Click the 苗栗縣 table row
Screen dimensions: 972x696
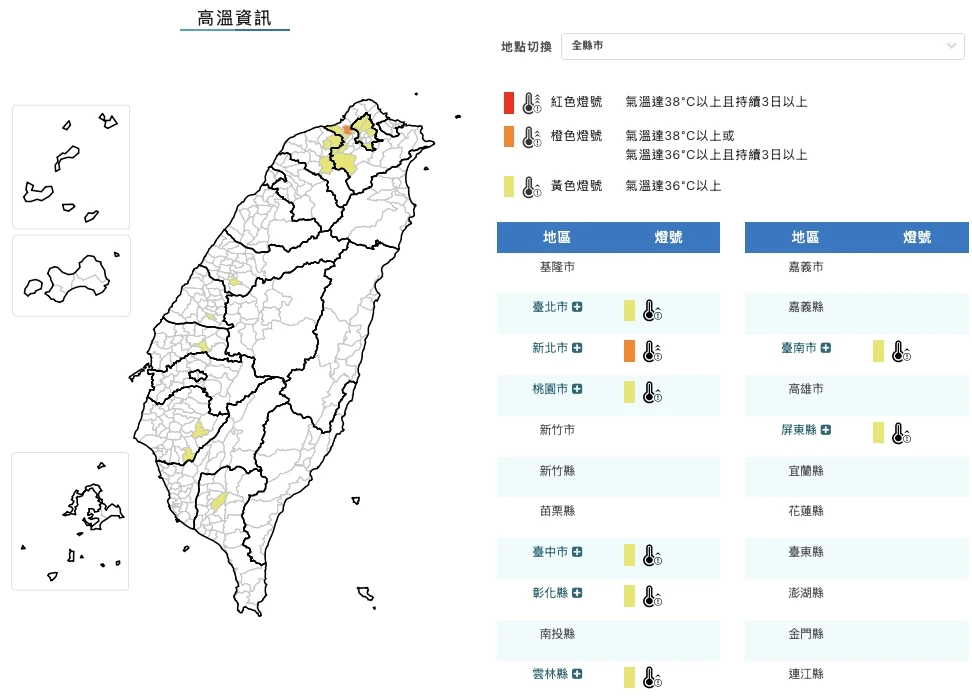click(x=608, y=518)
